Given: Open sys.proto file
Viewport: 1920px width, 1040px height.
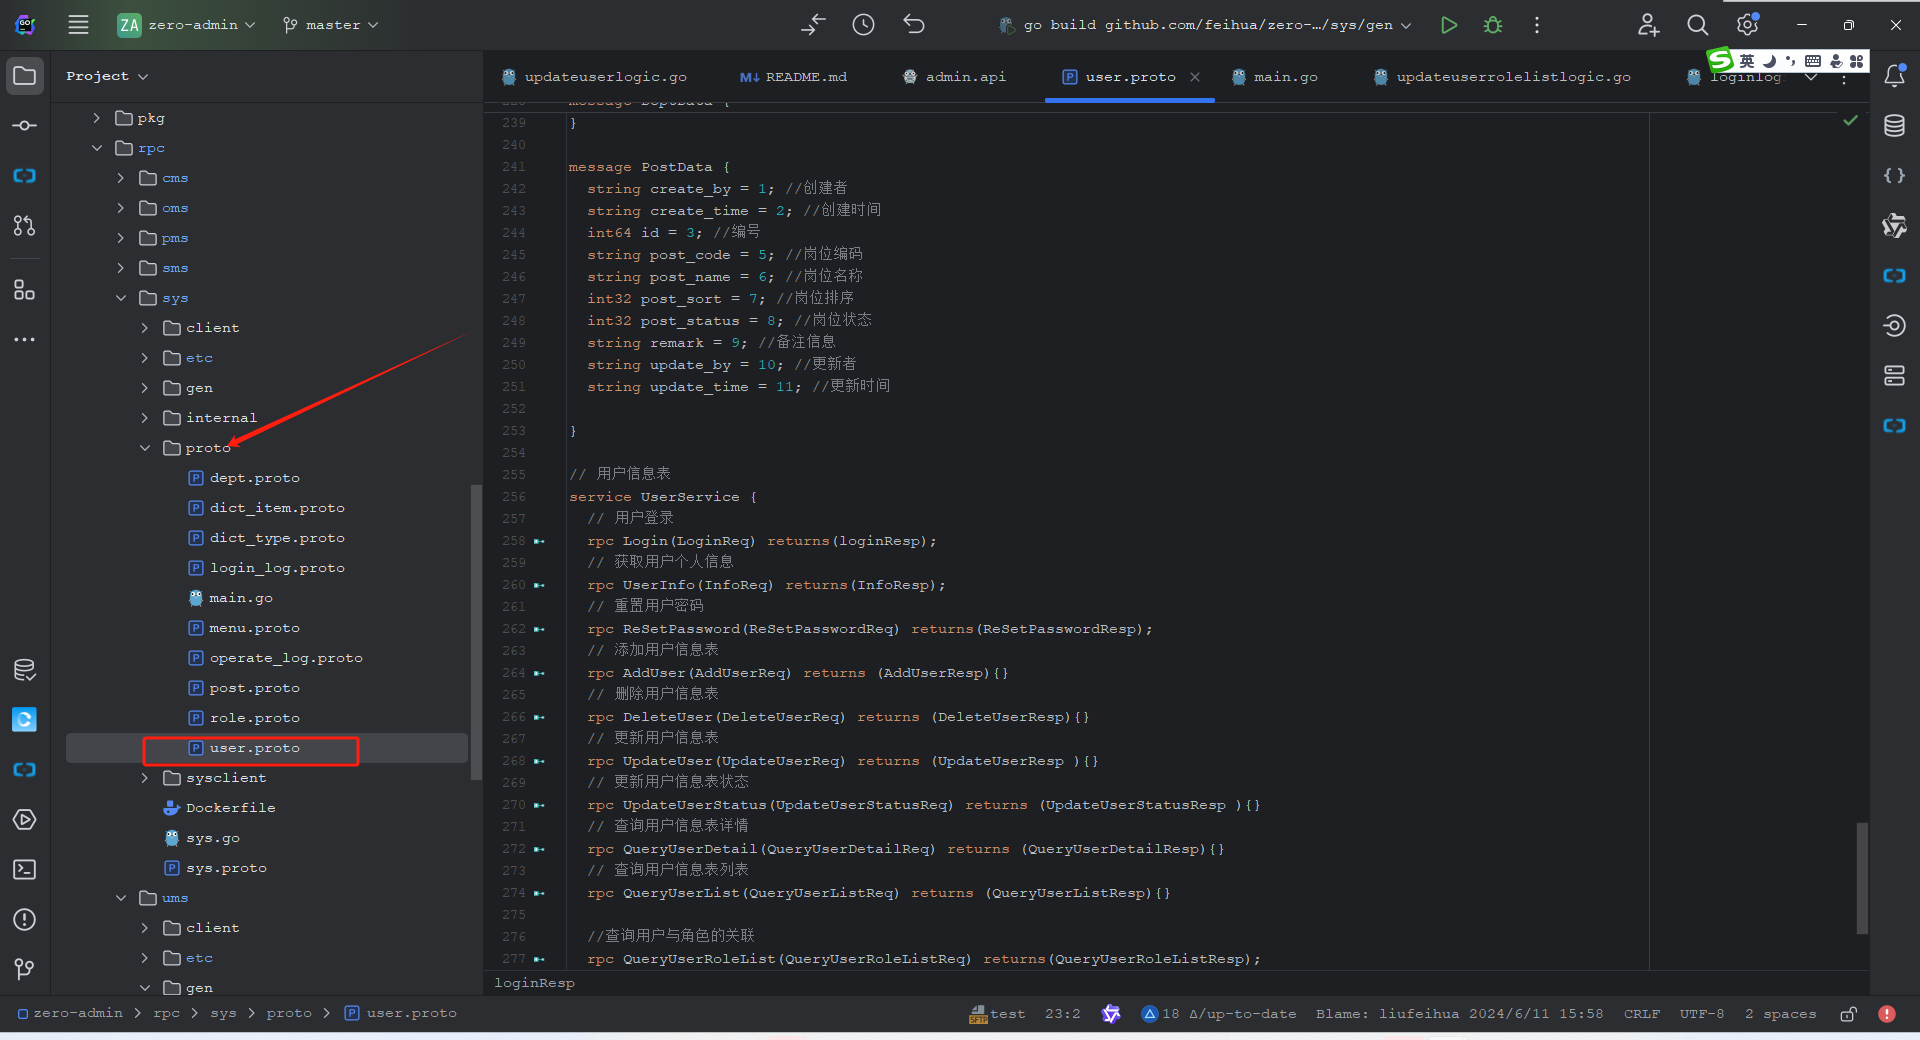Looking at the screenshot, I should [x=226, y=868].
